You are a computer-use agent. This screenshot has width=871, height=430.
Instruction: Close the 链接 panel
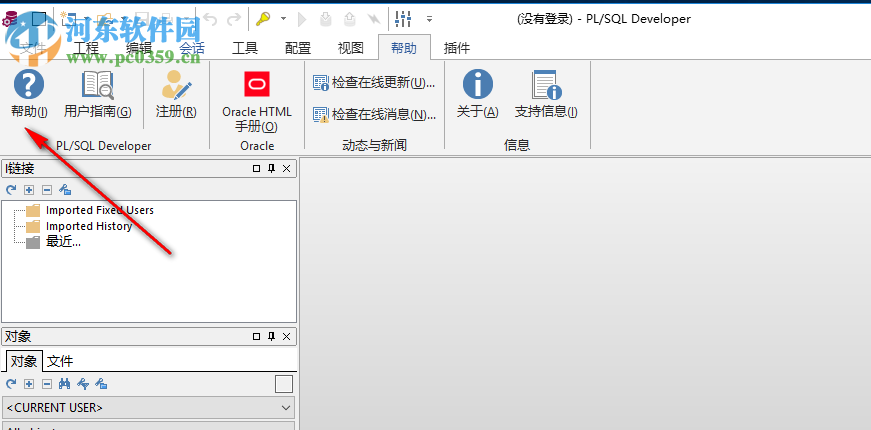click(x=287, y=168)
